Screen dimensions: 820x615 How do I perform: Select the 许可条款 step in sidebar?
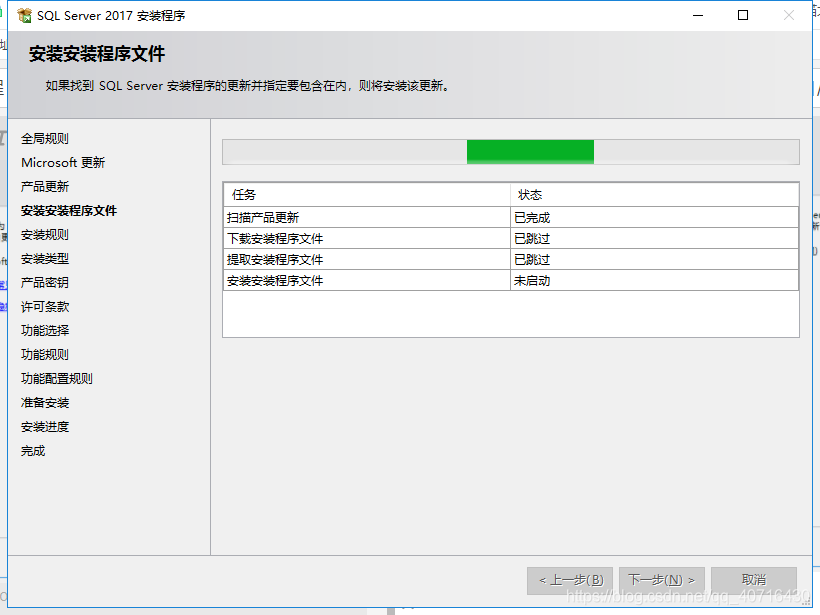45,307
